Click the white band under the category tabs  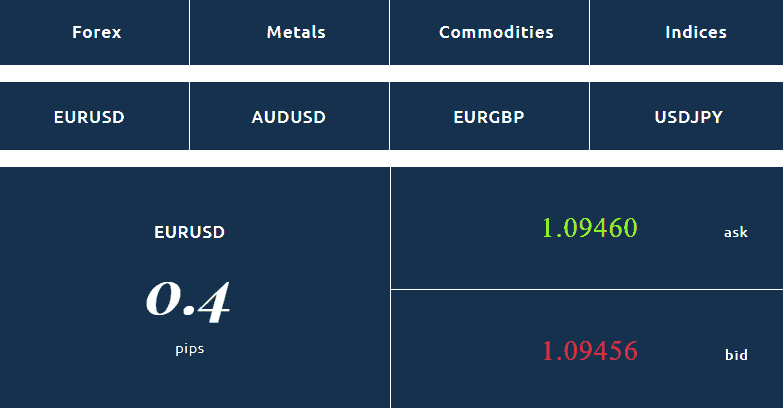pos(392,73)
